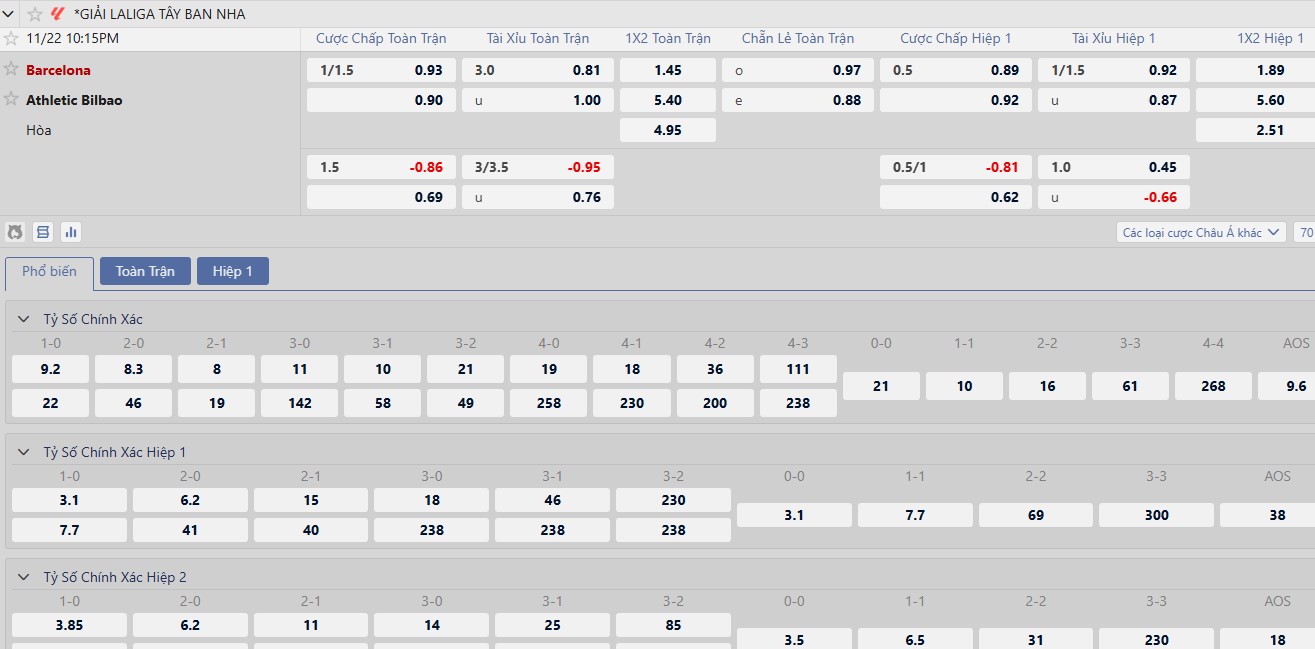Screen dimensions: 1315x649
Task: Collapse the Tỷ Số Chính Xác Hiệp 2 section
Action: pyautogui.click(x=23, y=577)
